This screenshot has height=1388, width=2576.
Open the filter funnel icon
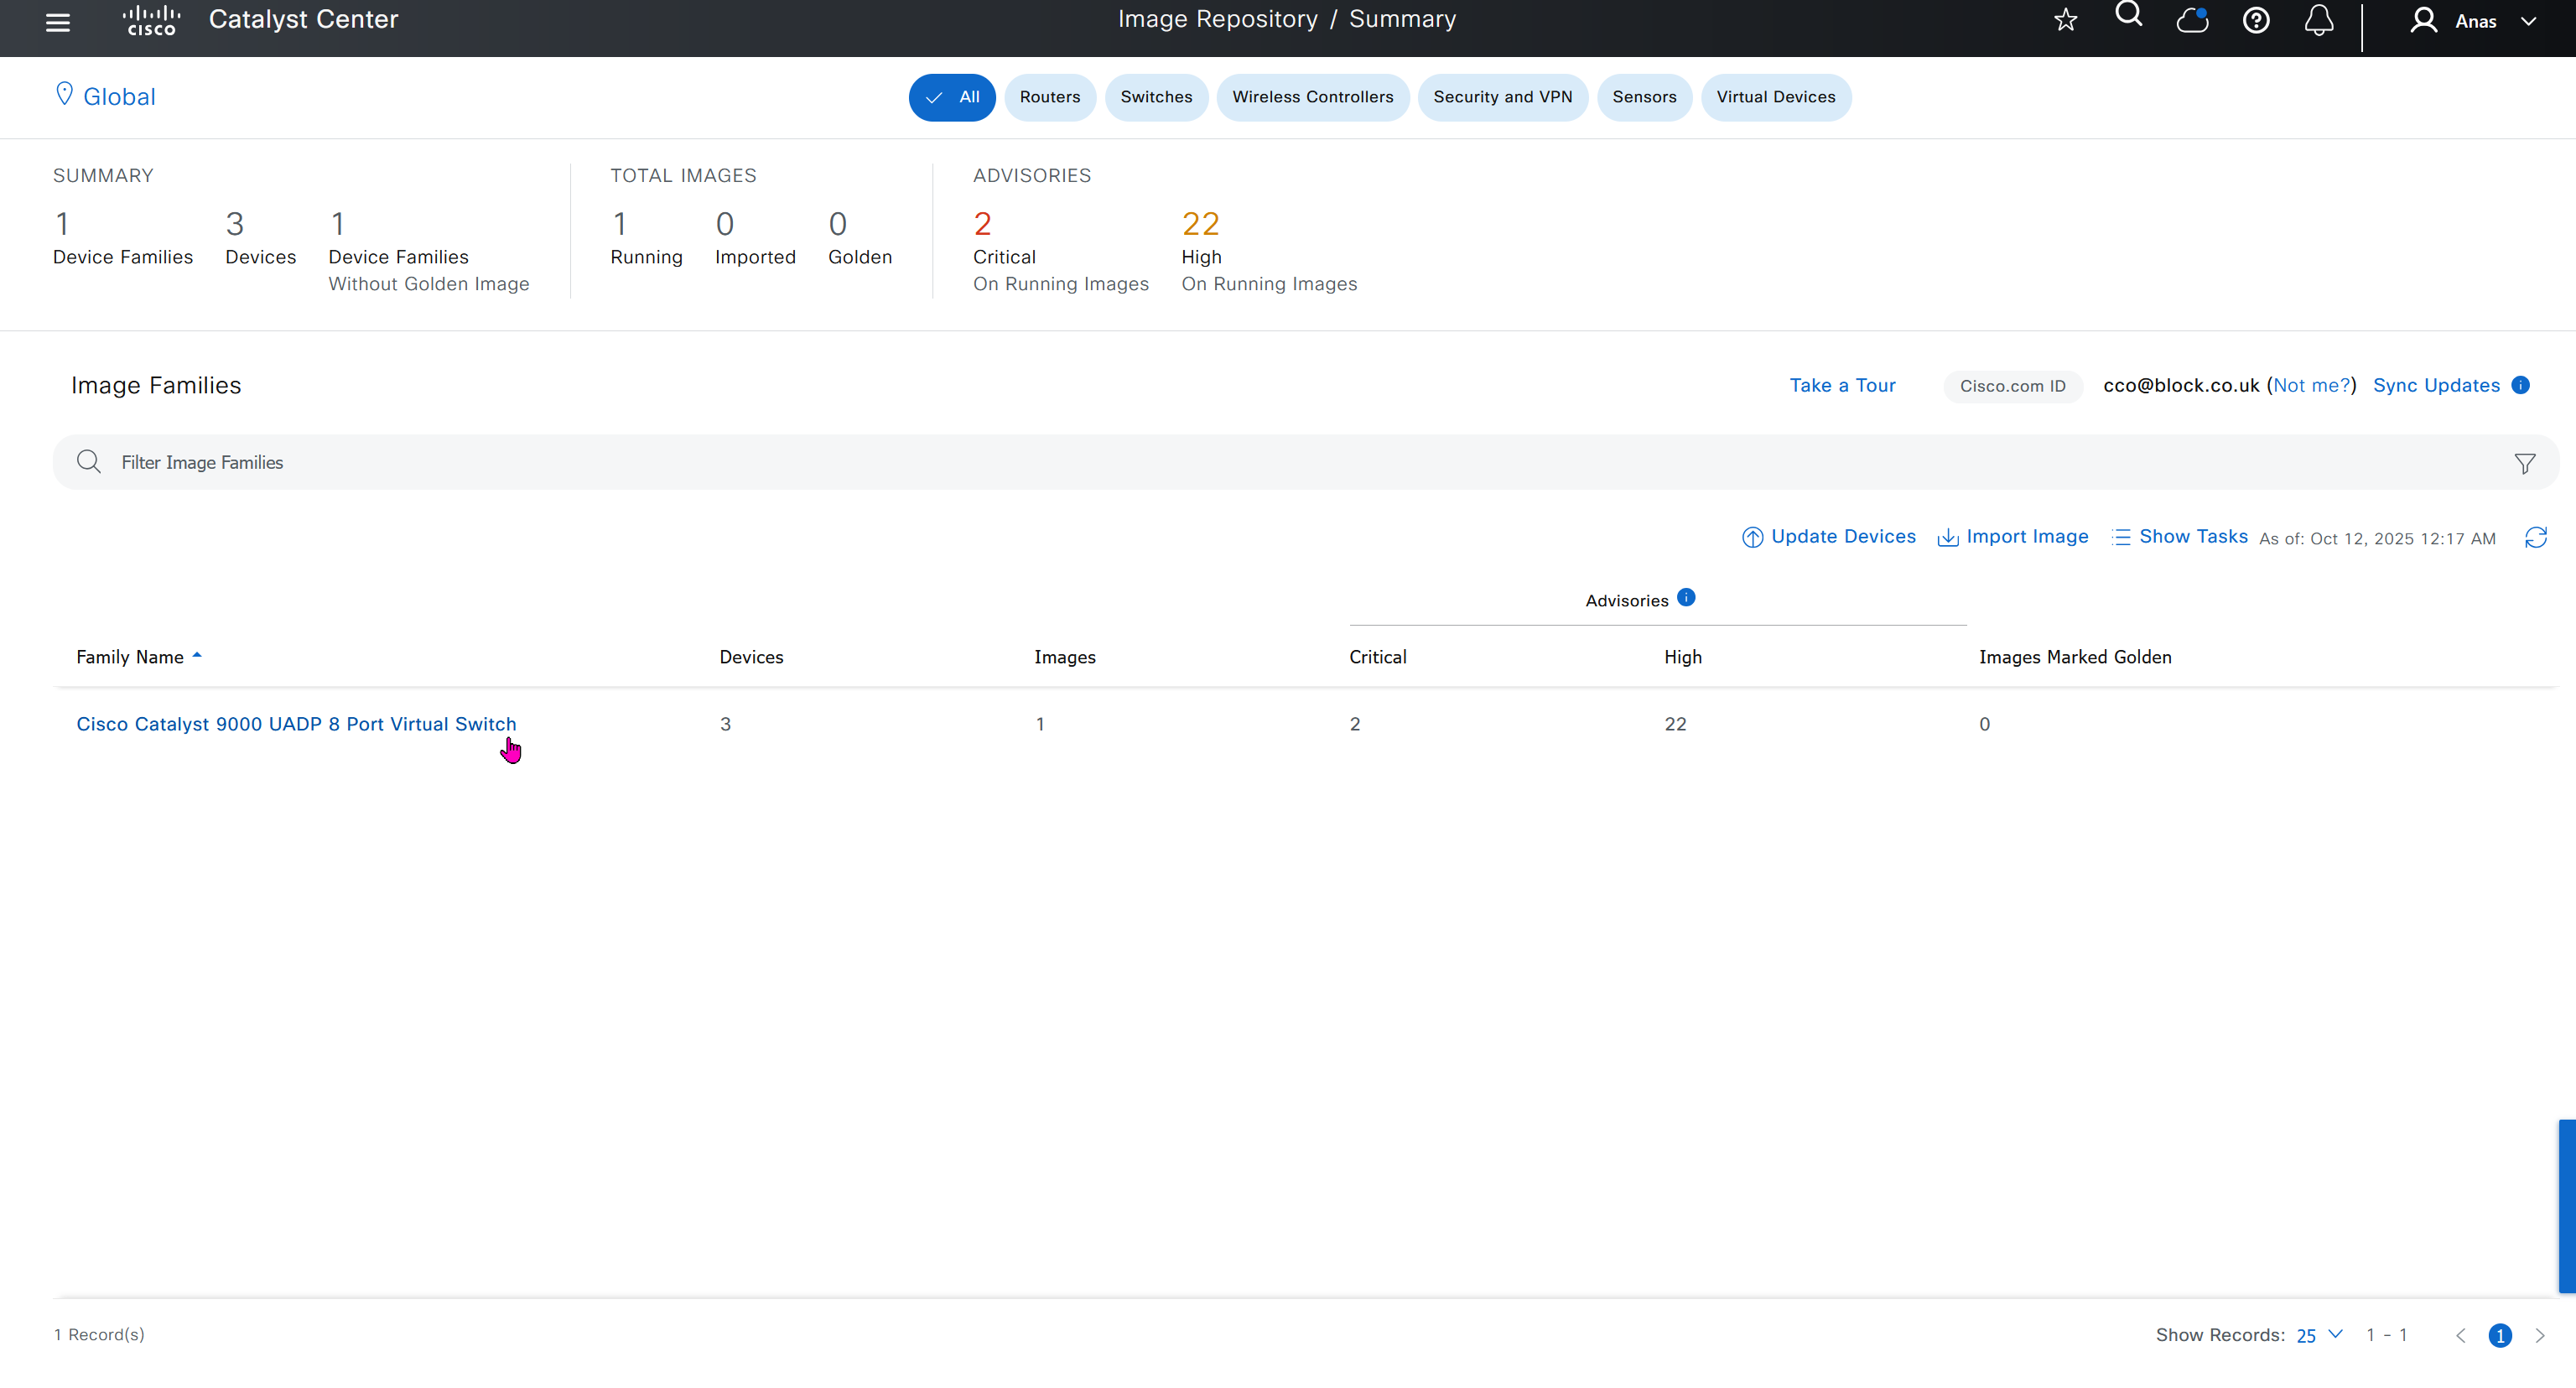2524,463
